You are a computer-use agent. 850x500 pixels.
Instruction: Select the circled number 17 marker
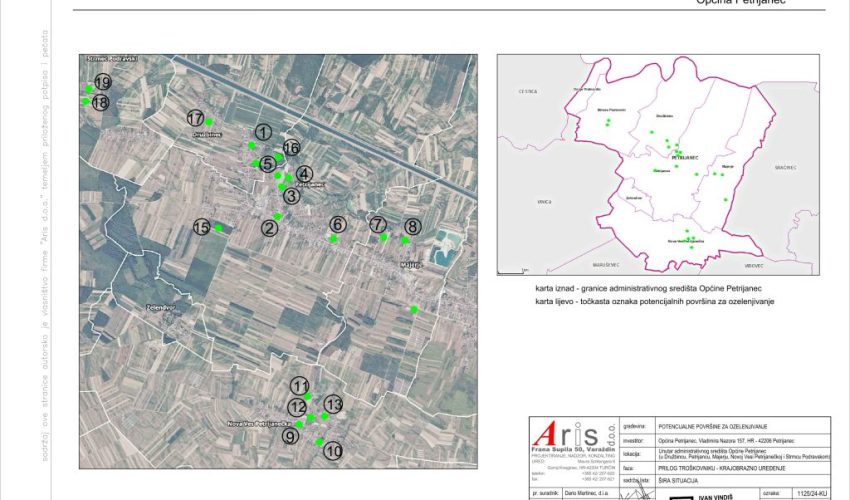196,118
